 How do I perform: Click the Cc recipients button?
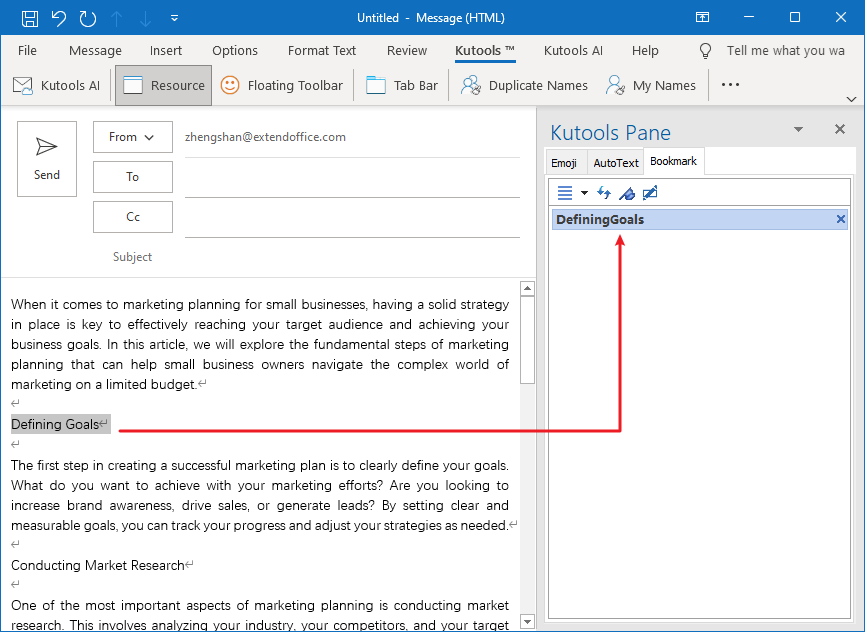click(132, 217)
